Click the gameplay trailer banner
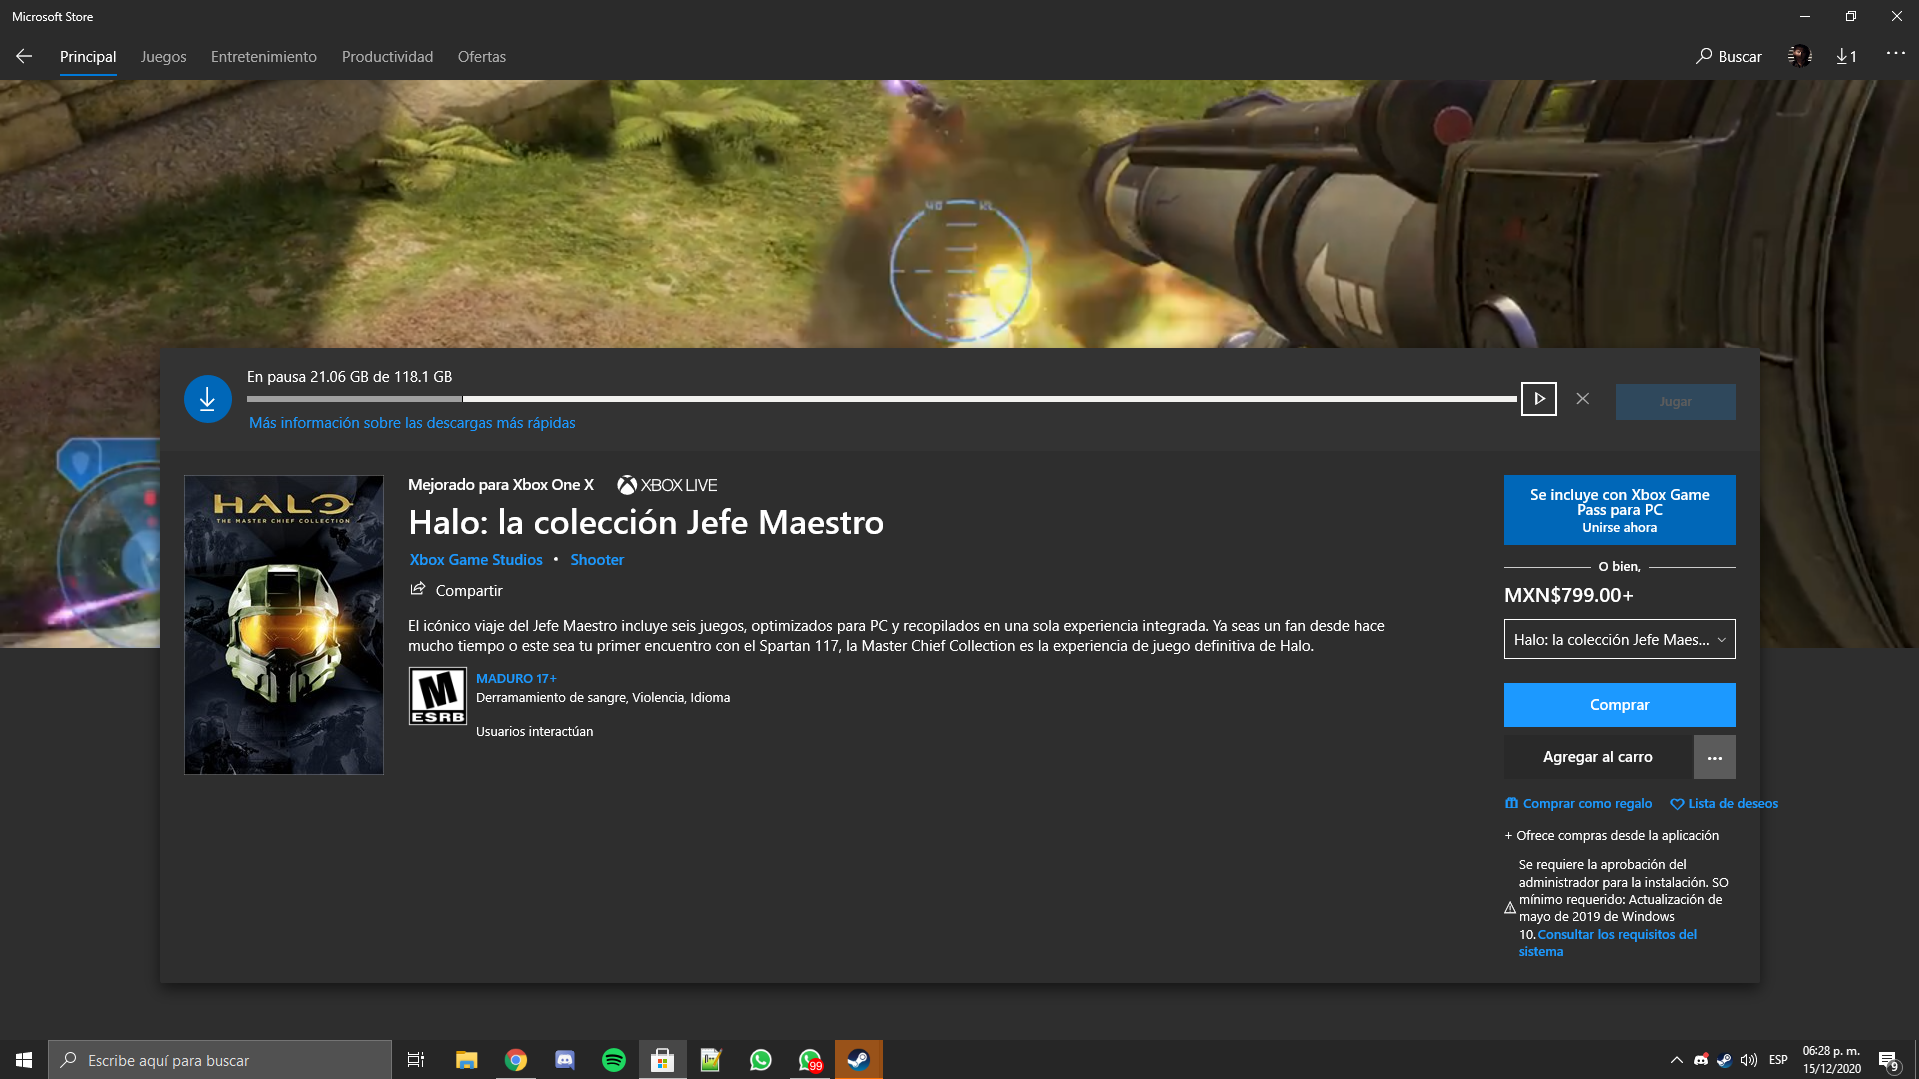Image resolution: width=1919 pixels, height=1079 pixels. click(x=960, y=214)
